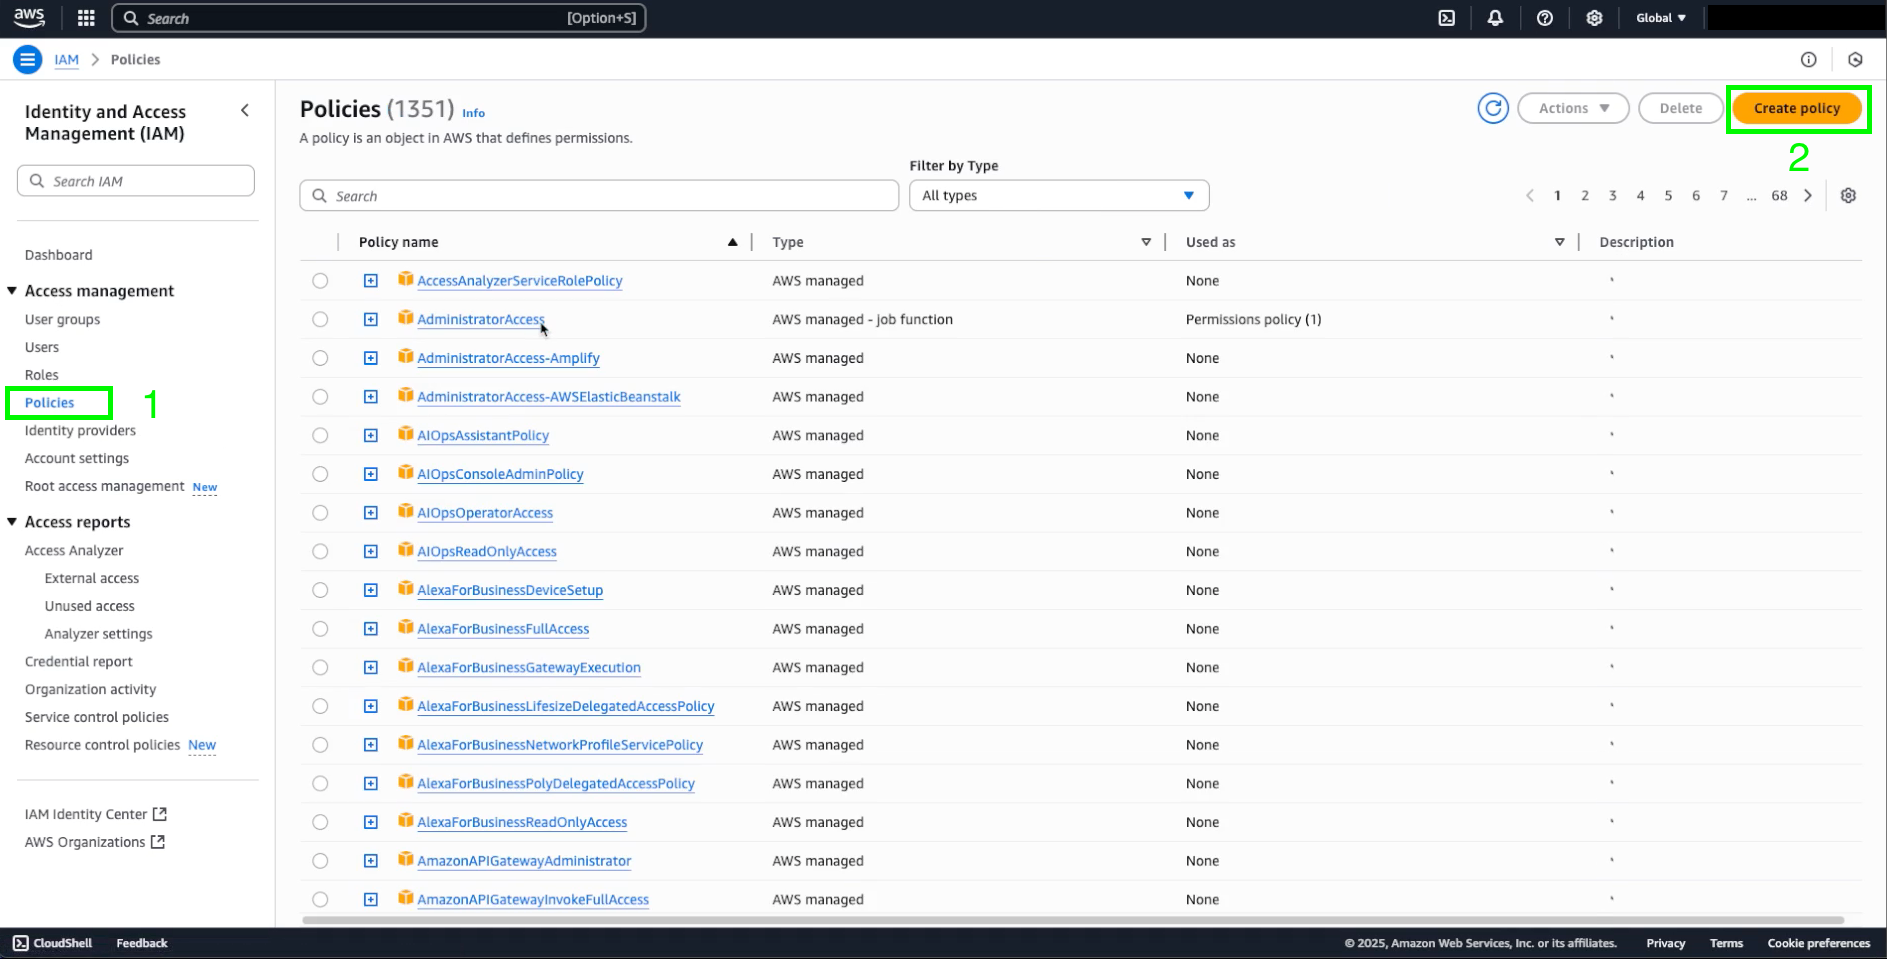
Task: Select the AdministratorAccess-Amplify radio button
Action: (320, 358)
